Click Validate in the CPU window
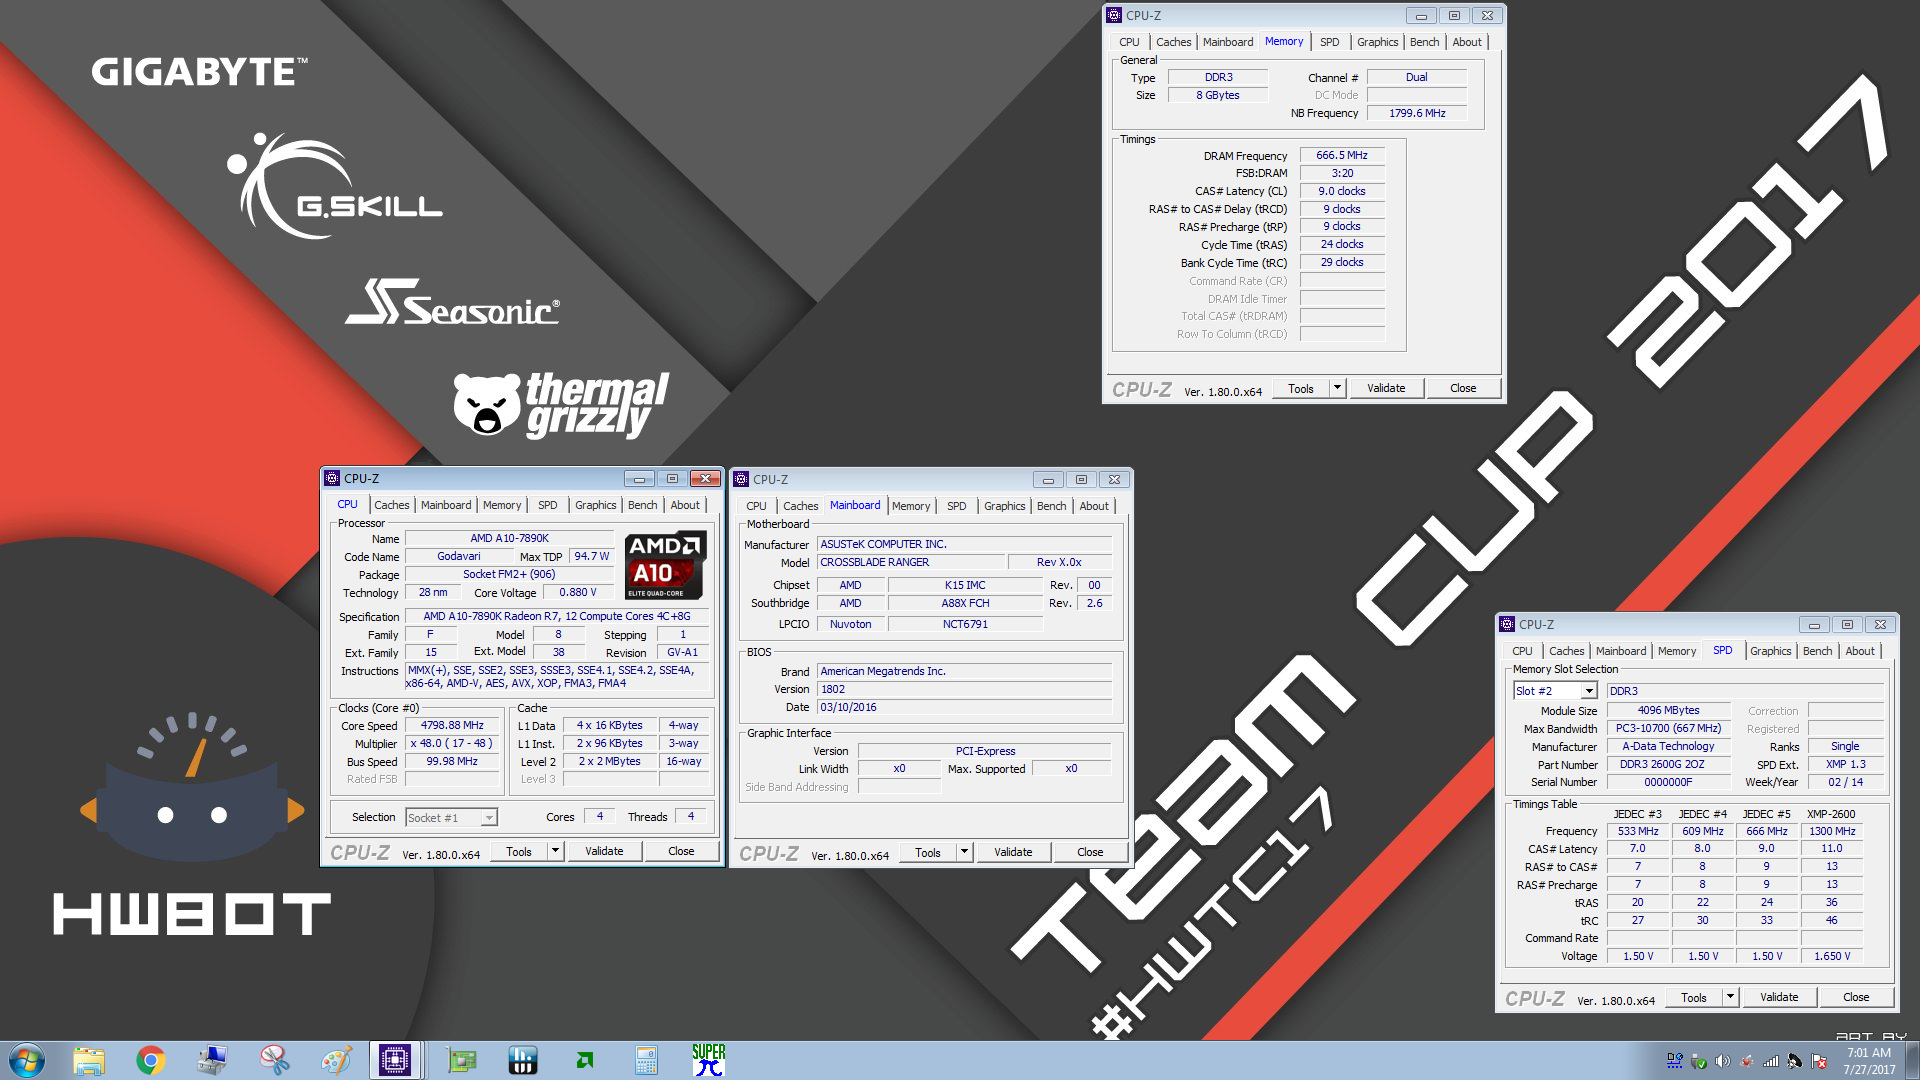 tap(604, 851)
